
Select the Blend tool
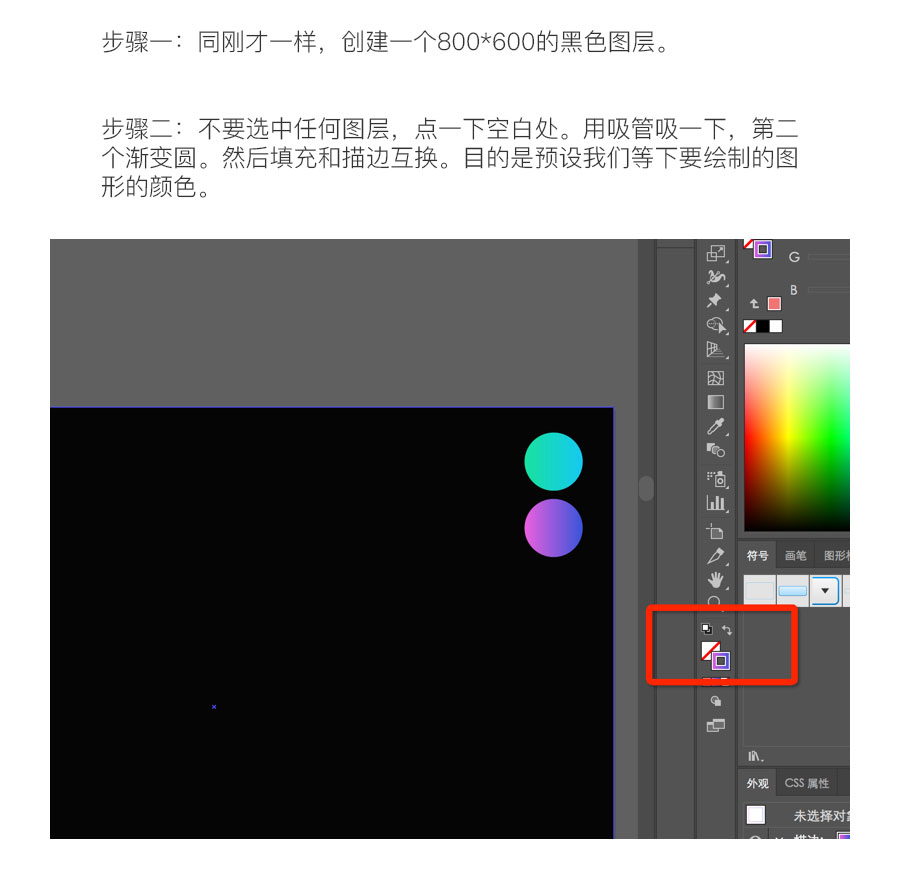click(716, 450)
